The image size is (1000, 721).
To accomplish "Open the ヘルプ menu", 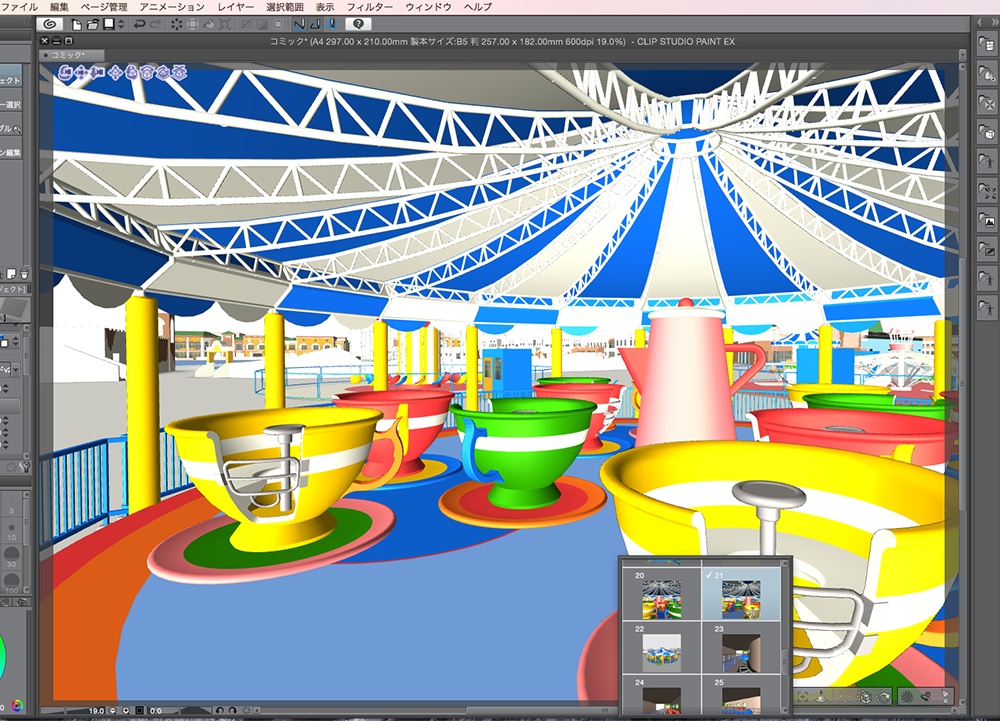I will click(x=478, y=6).
